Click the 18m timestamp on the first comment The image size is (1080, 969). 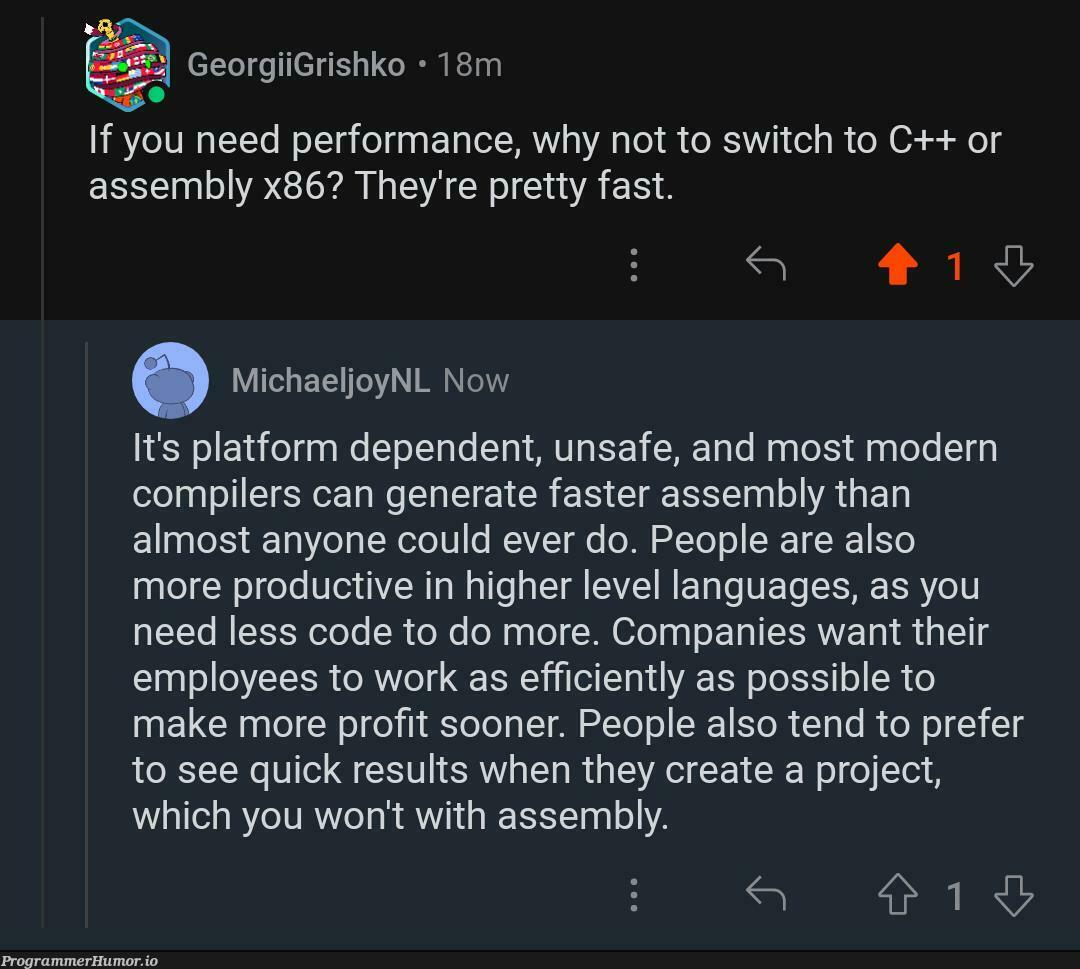click(469, 65)
